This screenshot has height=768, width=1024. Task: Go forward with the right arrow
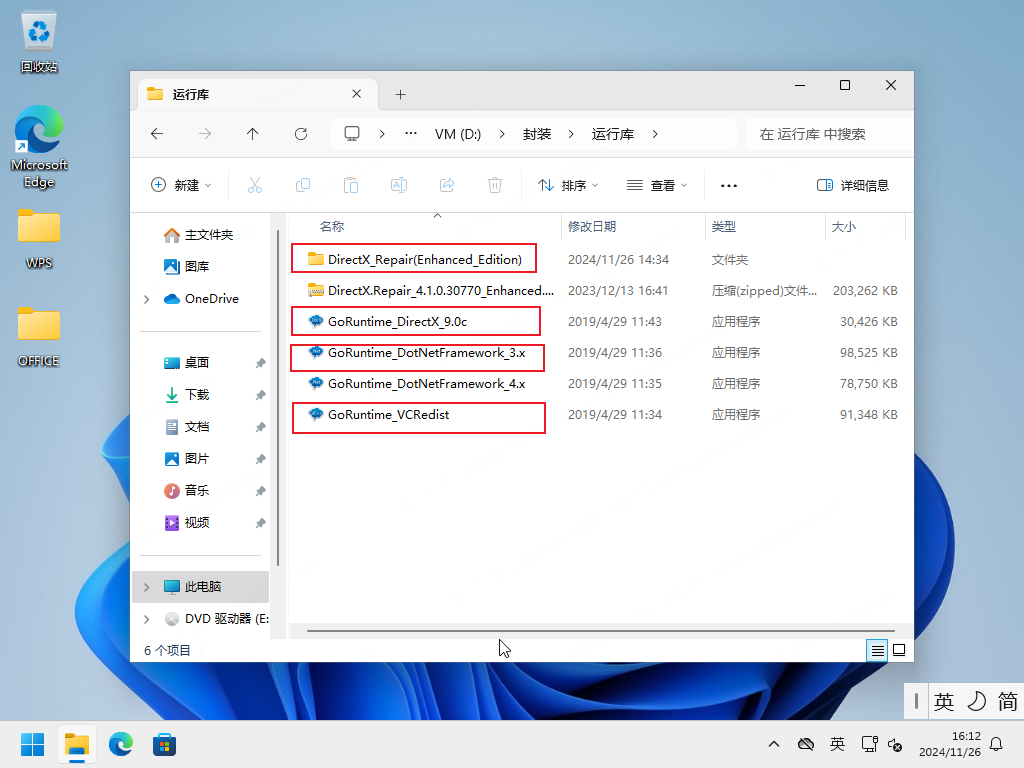coord(205,134)
